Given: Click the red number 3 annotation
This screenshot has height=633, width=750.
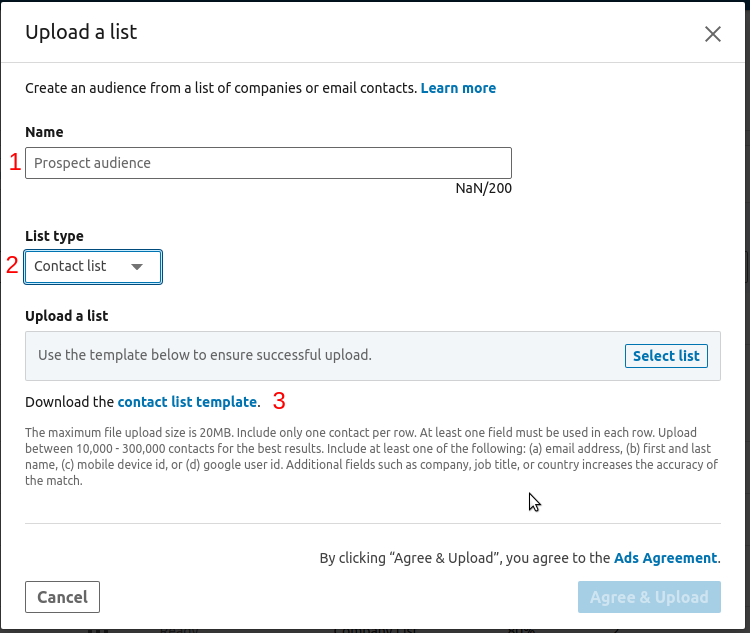Looking at the screenshot, I should click(279, 402).
